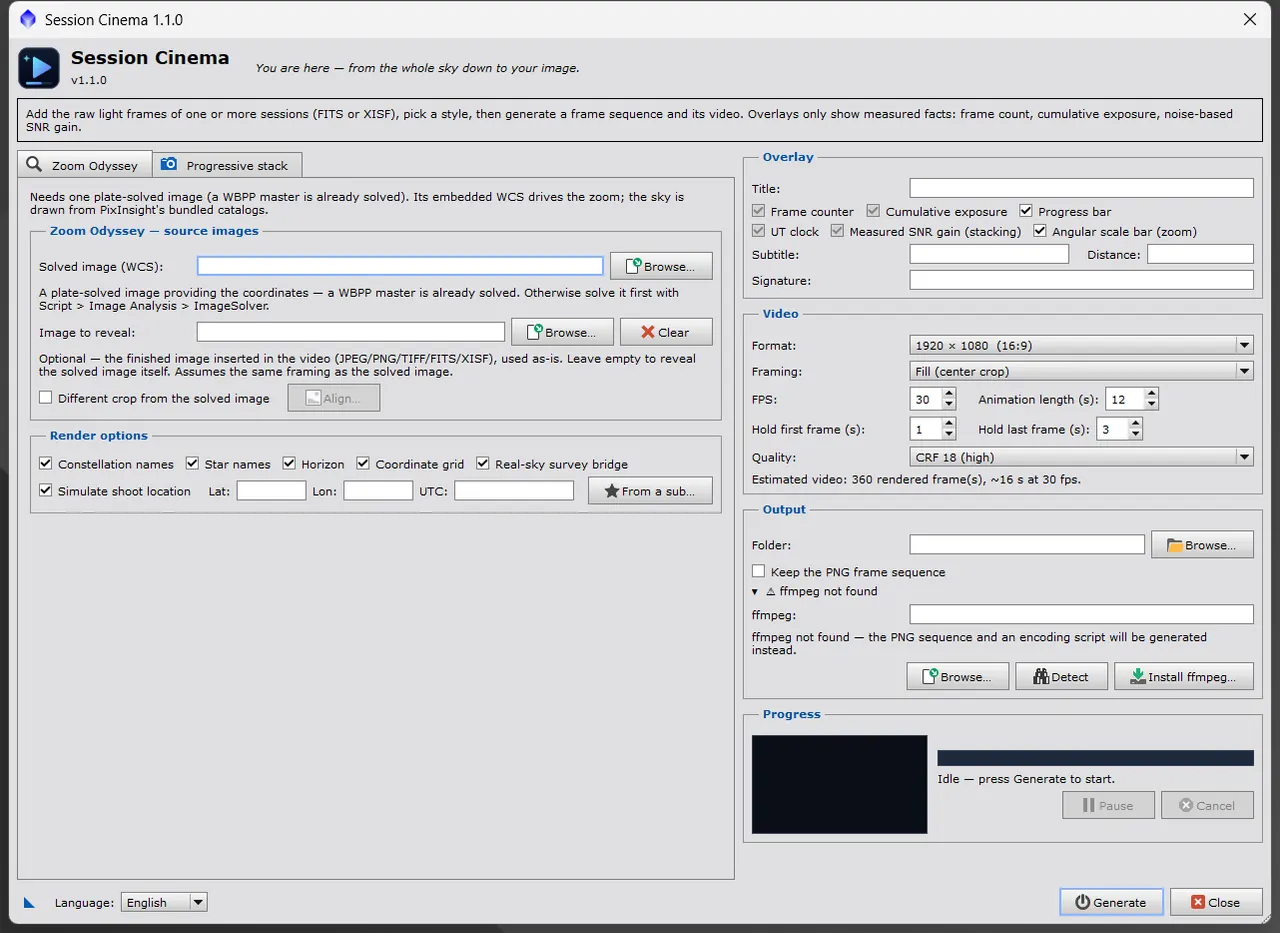
Task: Increase Animation length with up arrow
Action: [x=1151, y=394]
